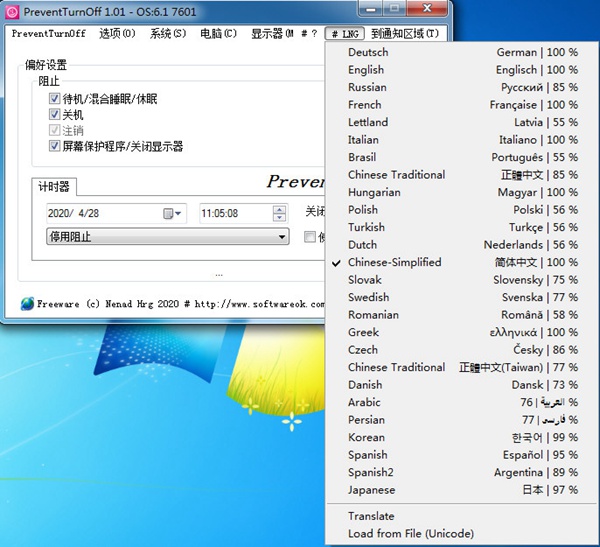Open the 电脑(C) menu
Image resolution: width=600 pixels, height=547 pixels.
pos(218,34)
